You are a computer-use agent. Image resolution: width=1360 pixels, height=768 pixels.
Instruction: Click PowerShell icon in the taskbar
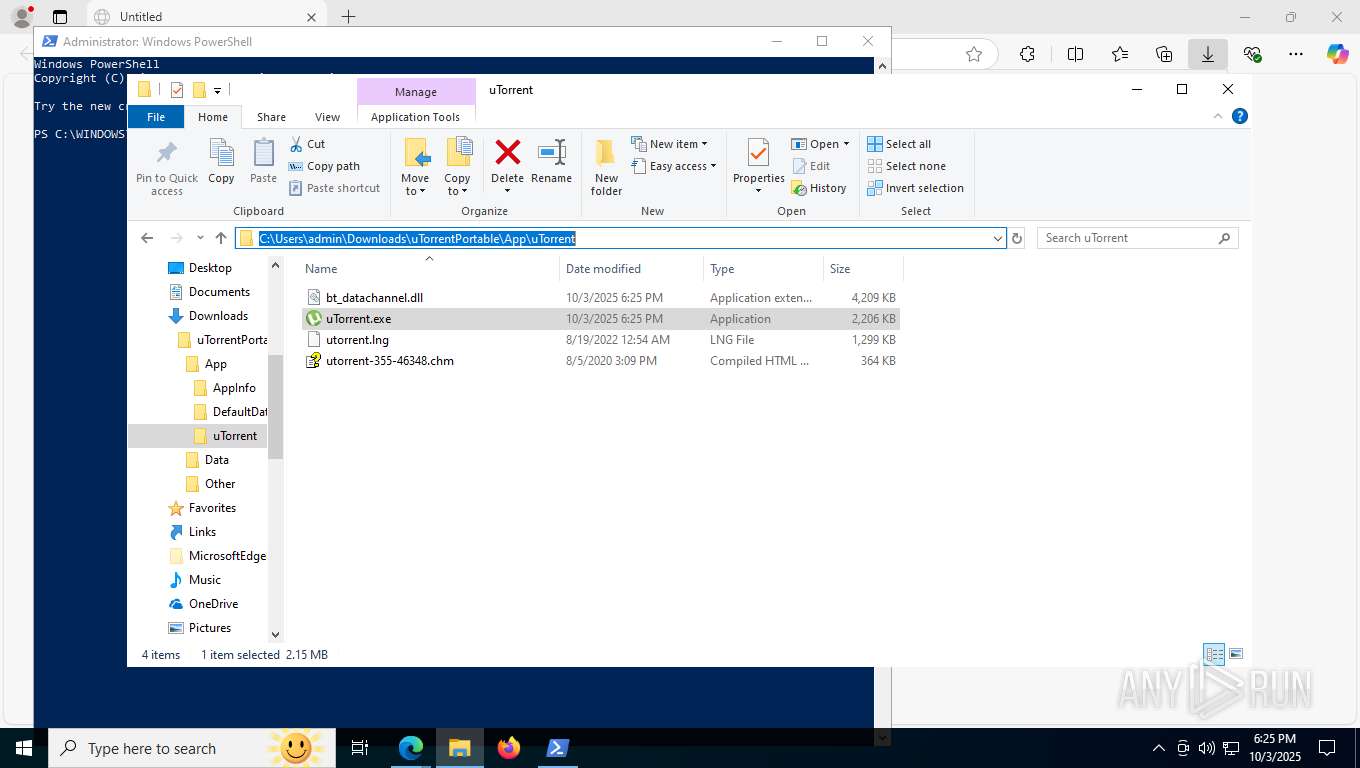(x=557, y=748)
